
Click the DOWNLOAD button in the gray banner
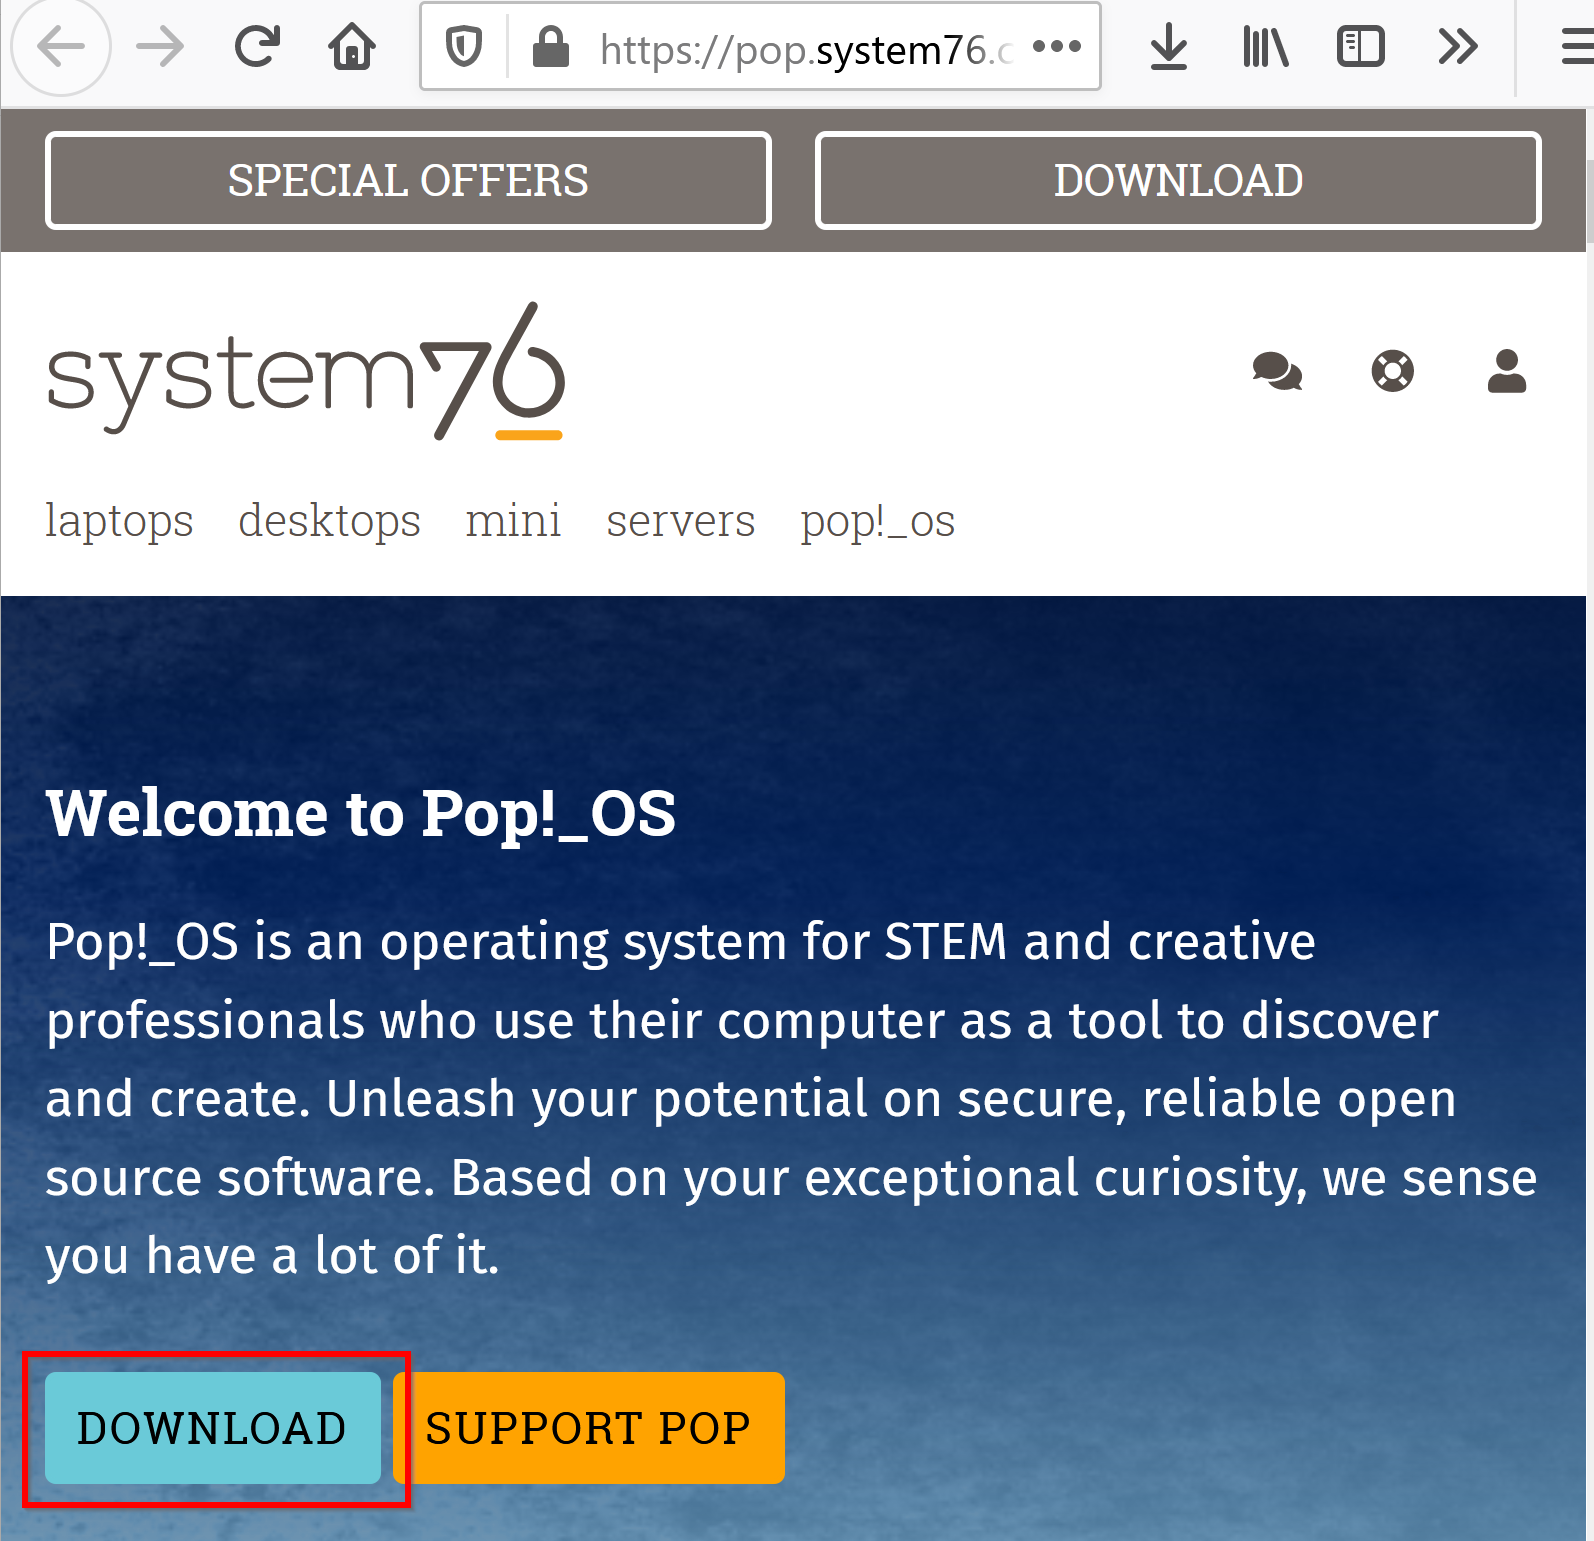click(1178, 181)
